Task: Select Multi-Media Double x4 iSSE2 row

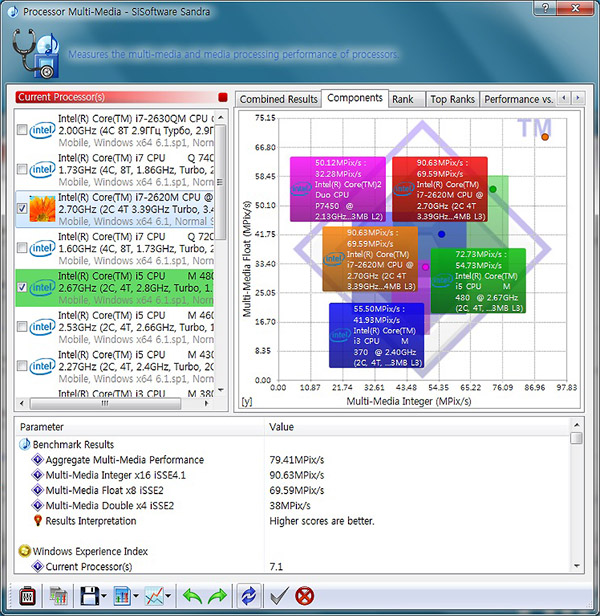Action: 292,506
